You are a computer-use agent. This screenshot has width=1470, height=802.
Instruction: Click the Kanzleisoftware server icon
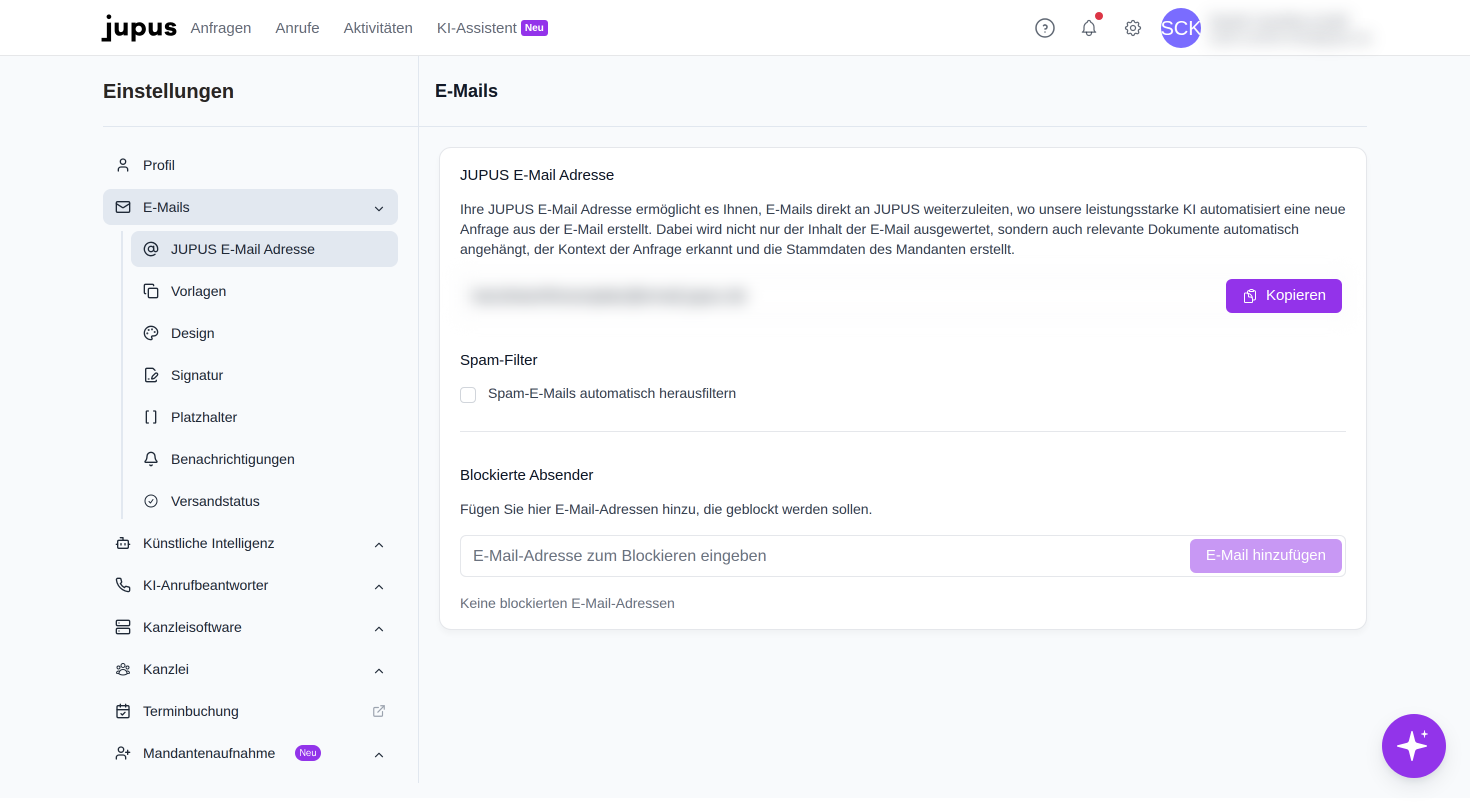[x=123, y=627]
